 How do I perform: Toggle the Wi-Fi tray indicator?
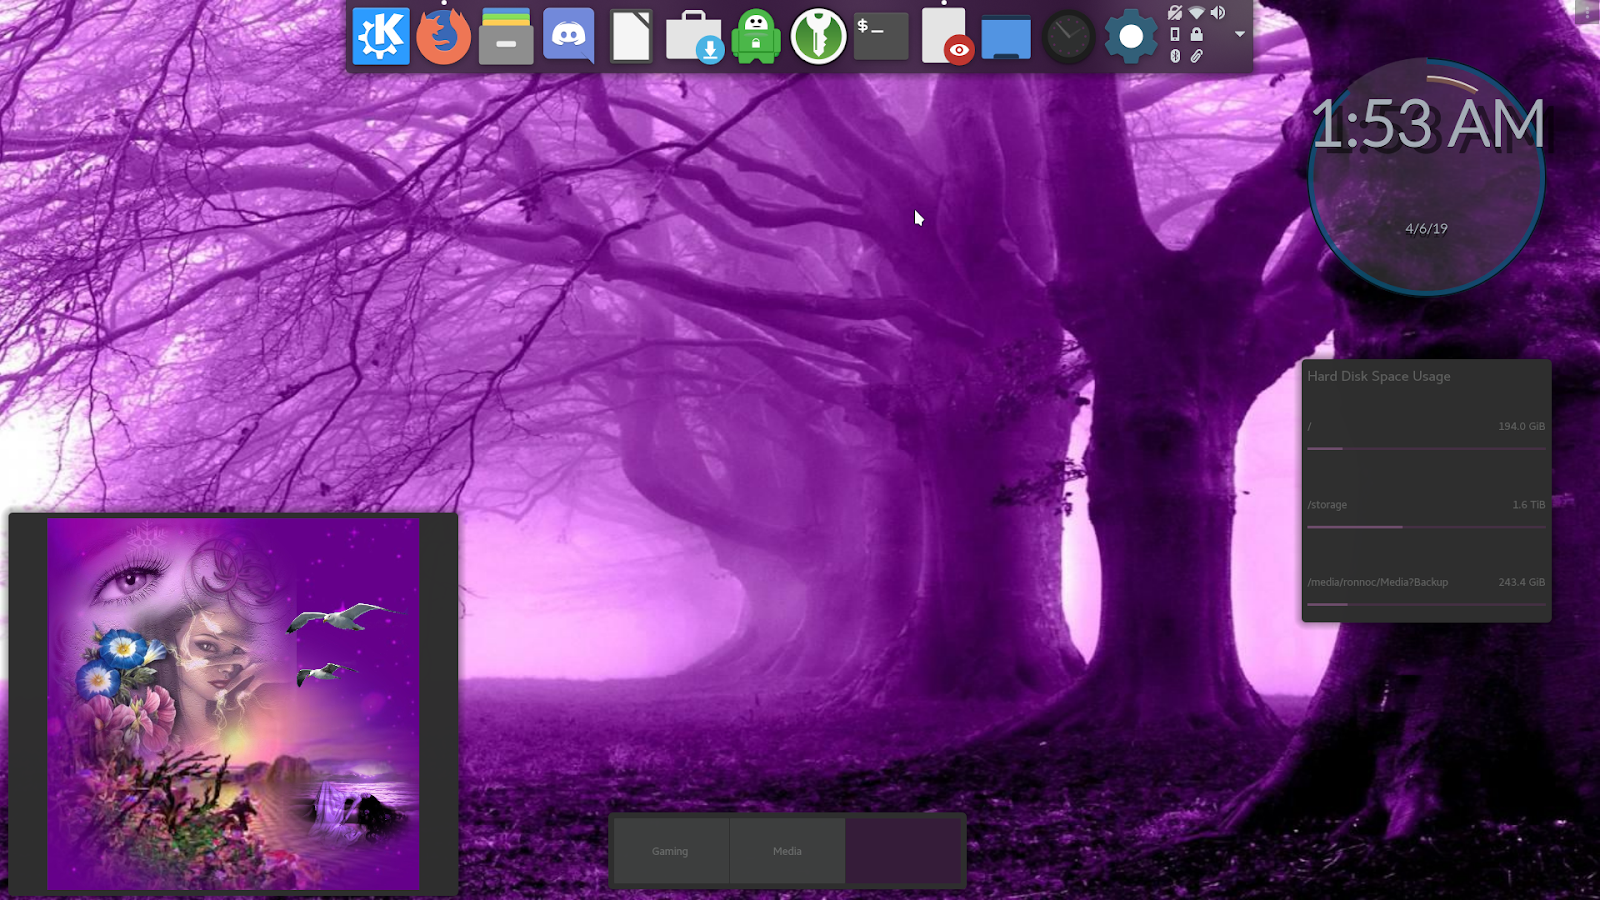pyautogui.click(x=1196, y=12)
